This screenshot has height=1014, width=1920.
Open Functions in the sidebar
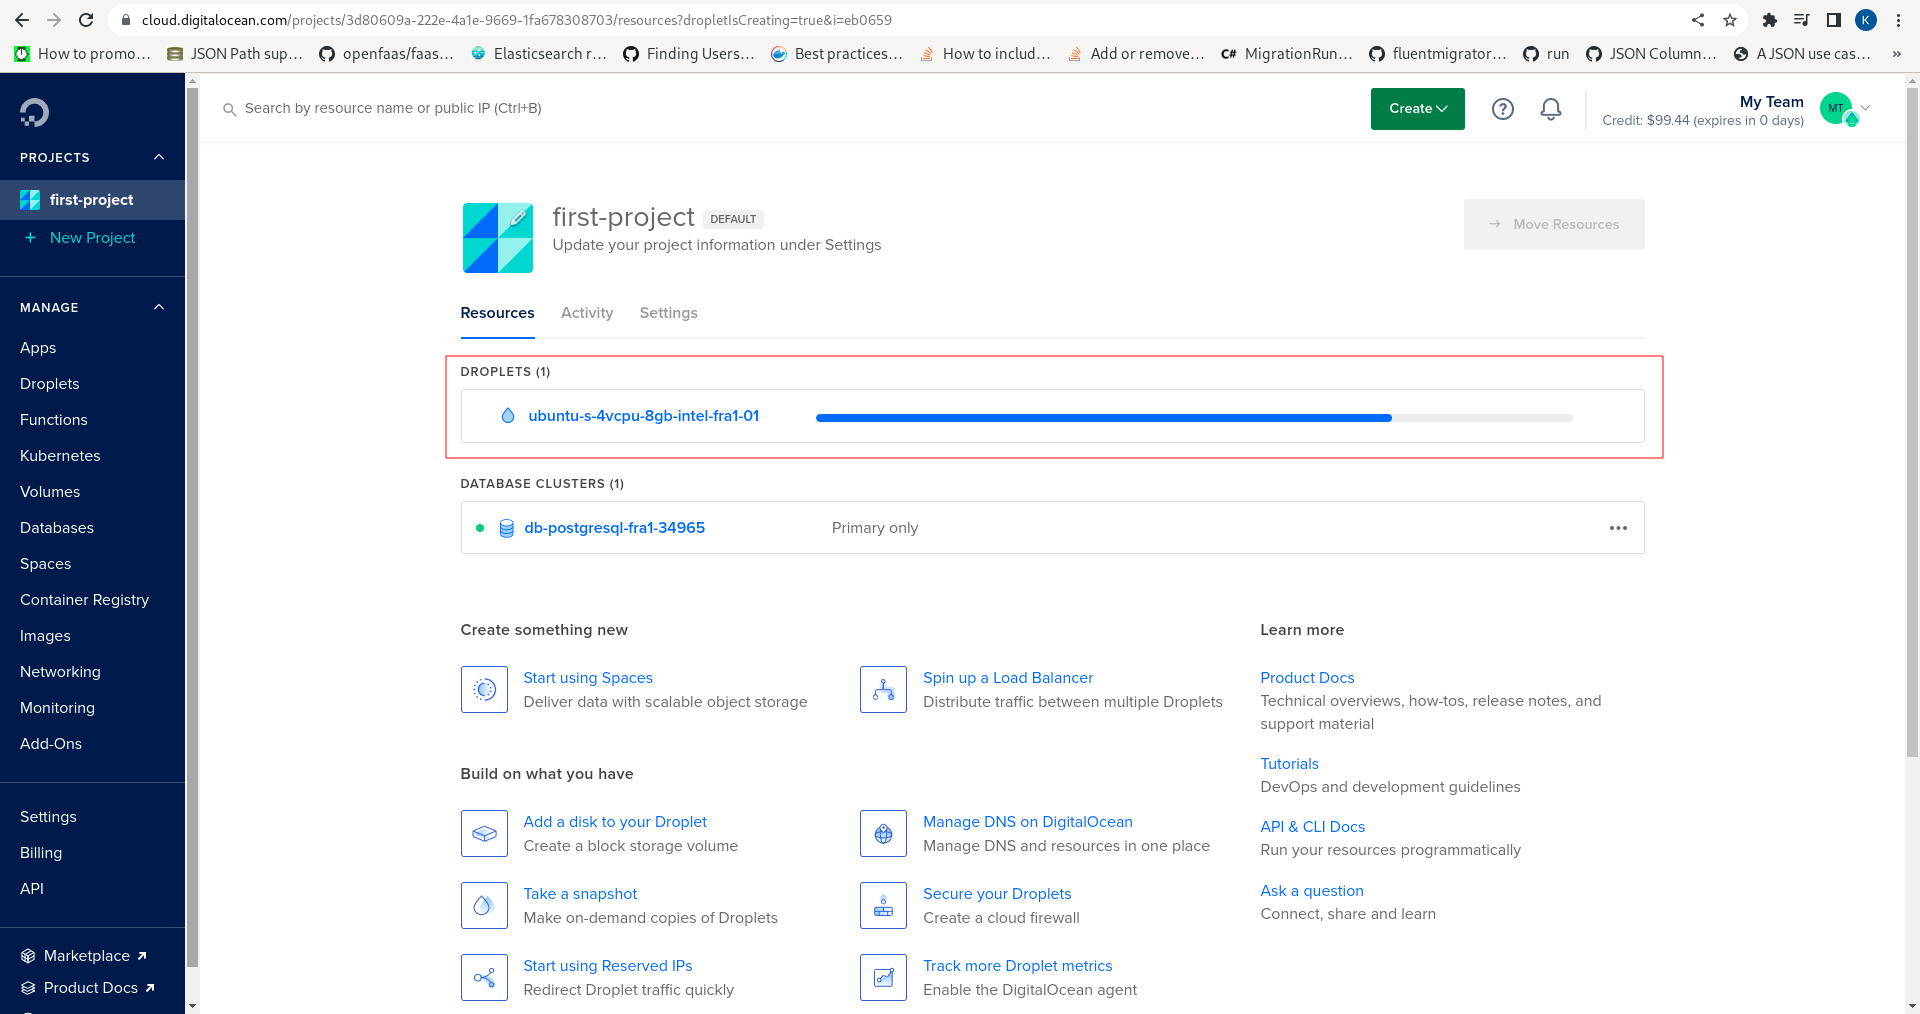point(54,420)
